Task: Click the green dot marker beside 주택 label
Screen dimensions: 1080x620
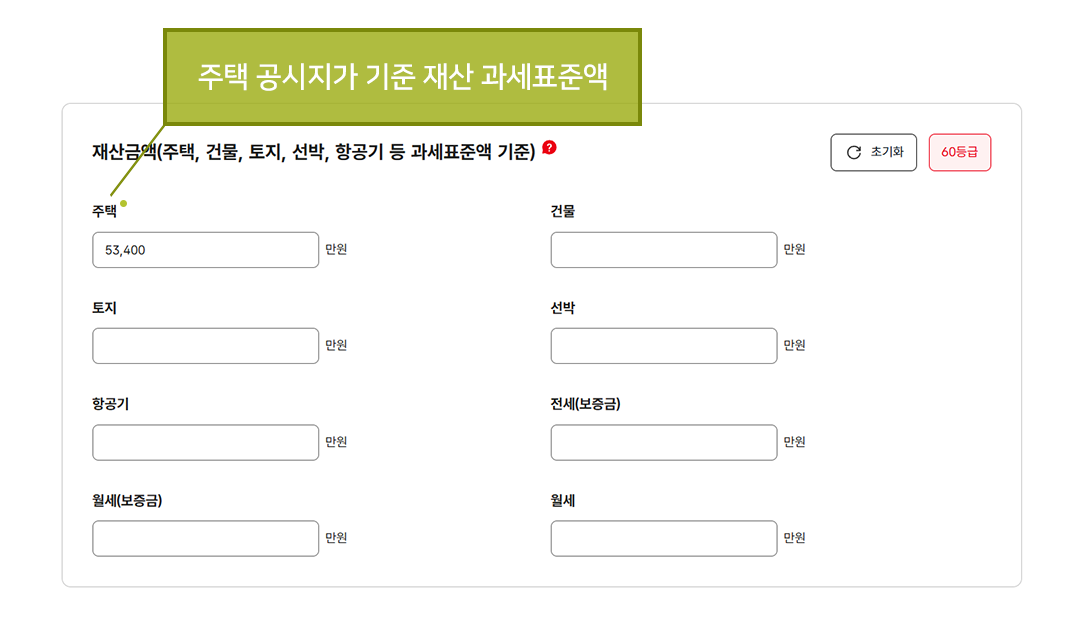Action: pyautogui.click(x=124, y=202)
